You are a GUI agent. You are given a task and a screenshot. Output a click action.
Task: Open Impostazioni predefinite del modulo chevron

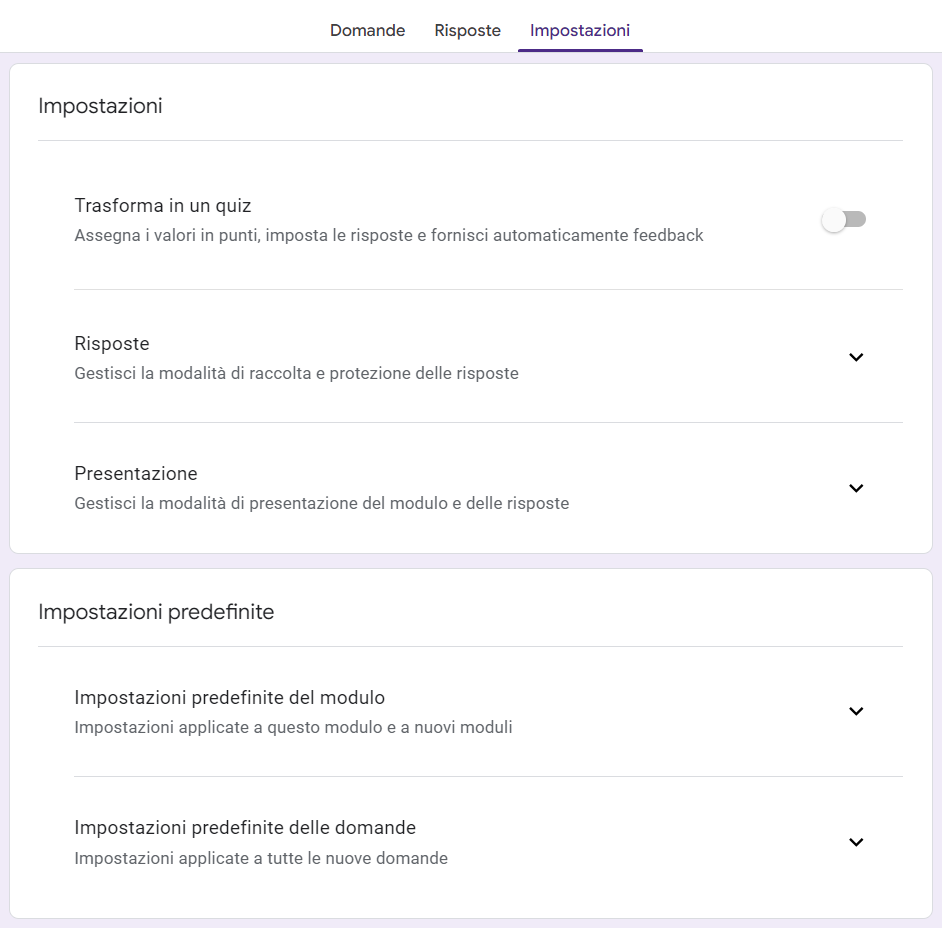856,711
